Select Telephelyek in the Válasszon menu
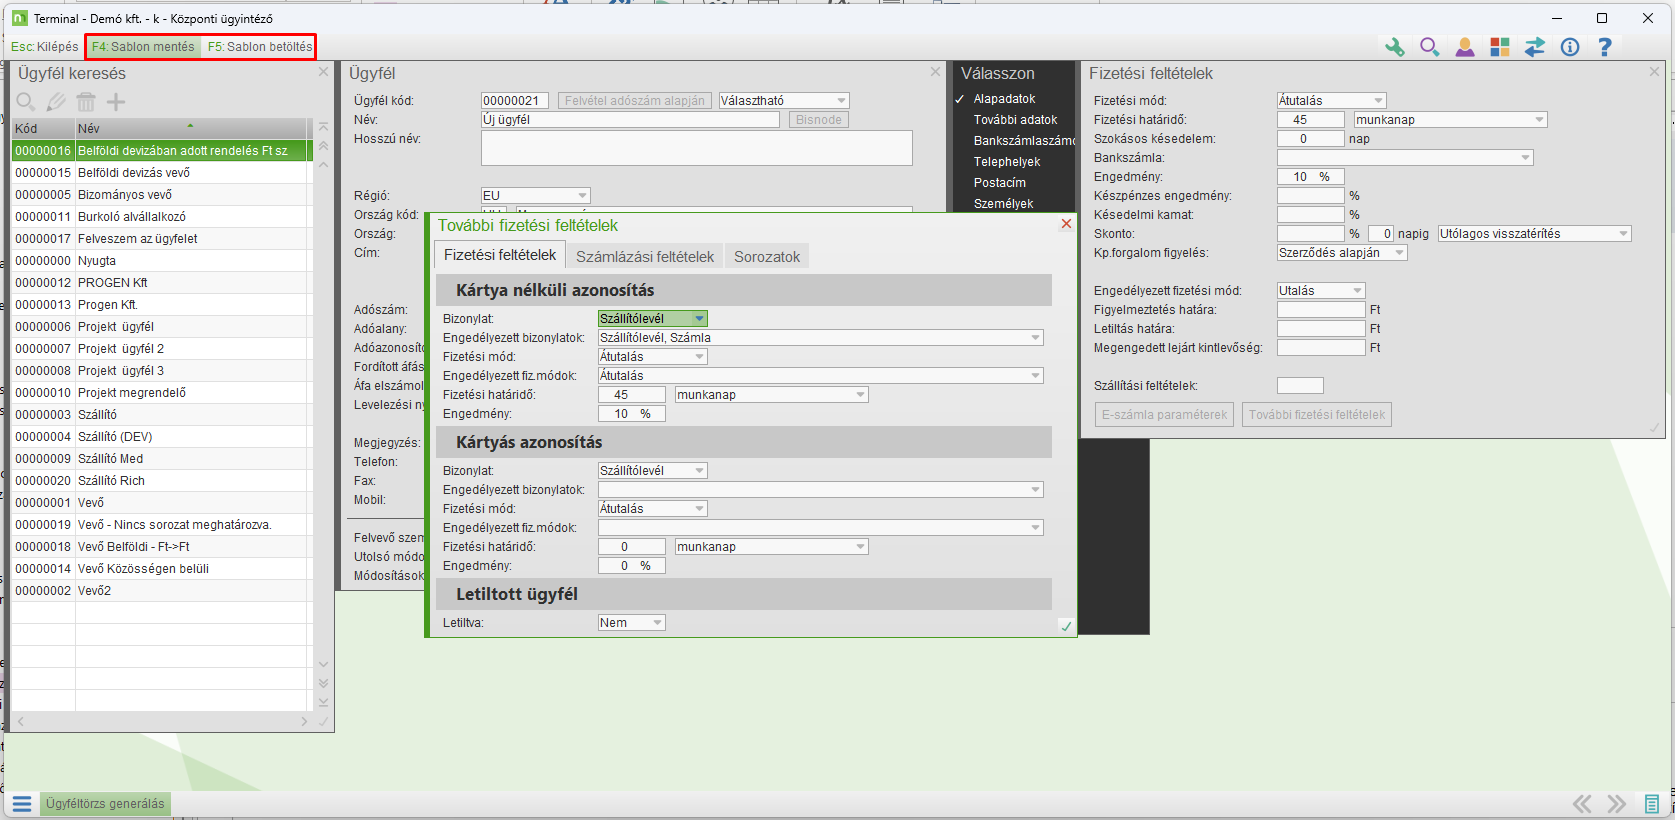 pyautogui.click(x=1007, y=162)
